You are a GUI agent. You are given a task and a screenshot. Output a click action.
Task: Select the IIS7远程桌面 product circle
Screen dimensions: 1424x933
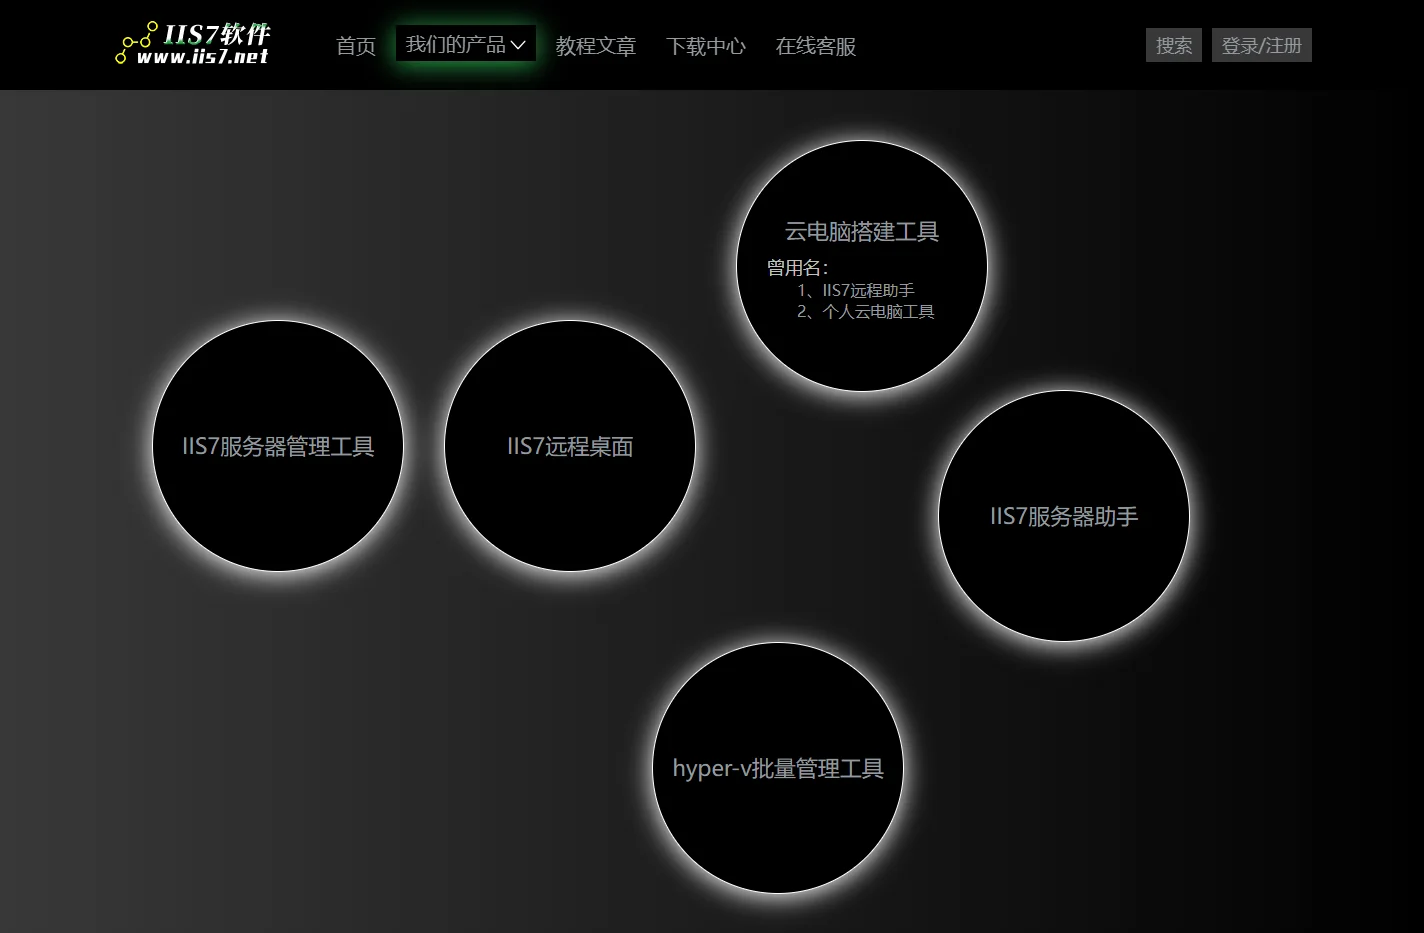pos(570,446)
